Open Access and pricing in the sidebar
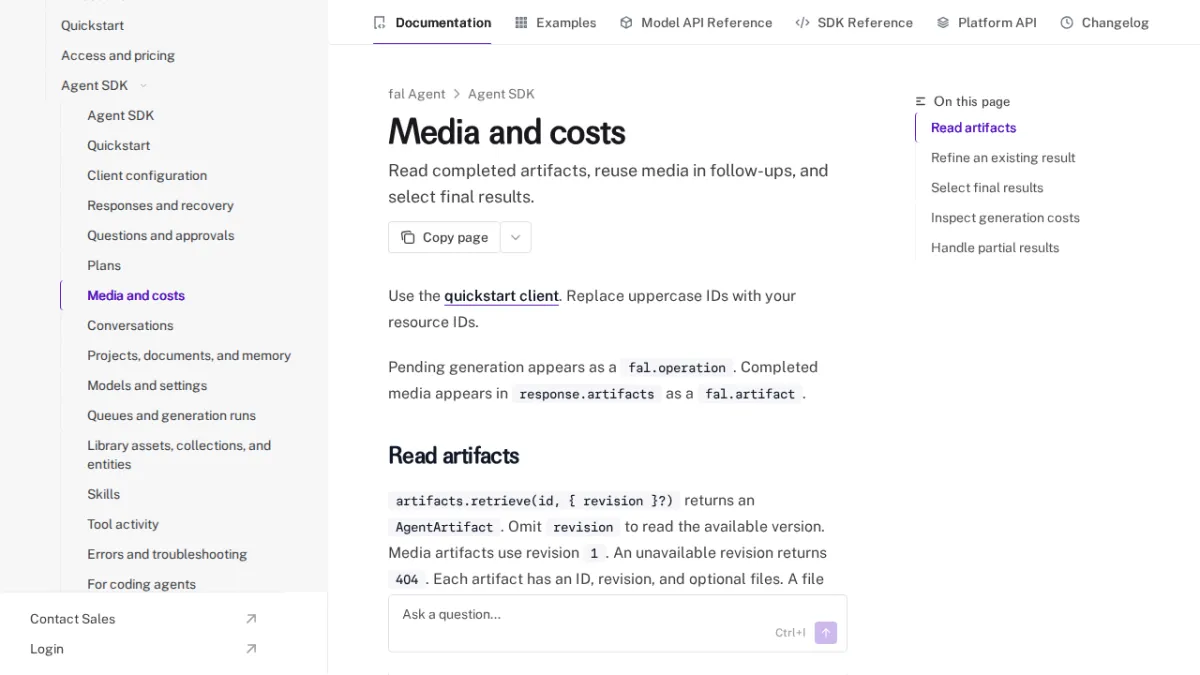 (x=118, y=56)
